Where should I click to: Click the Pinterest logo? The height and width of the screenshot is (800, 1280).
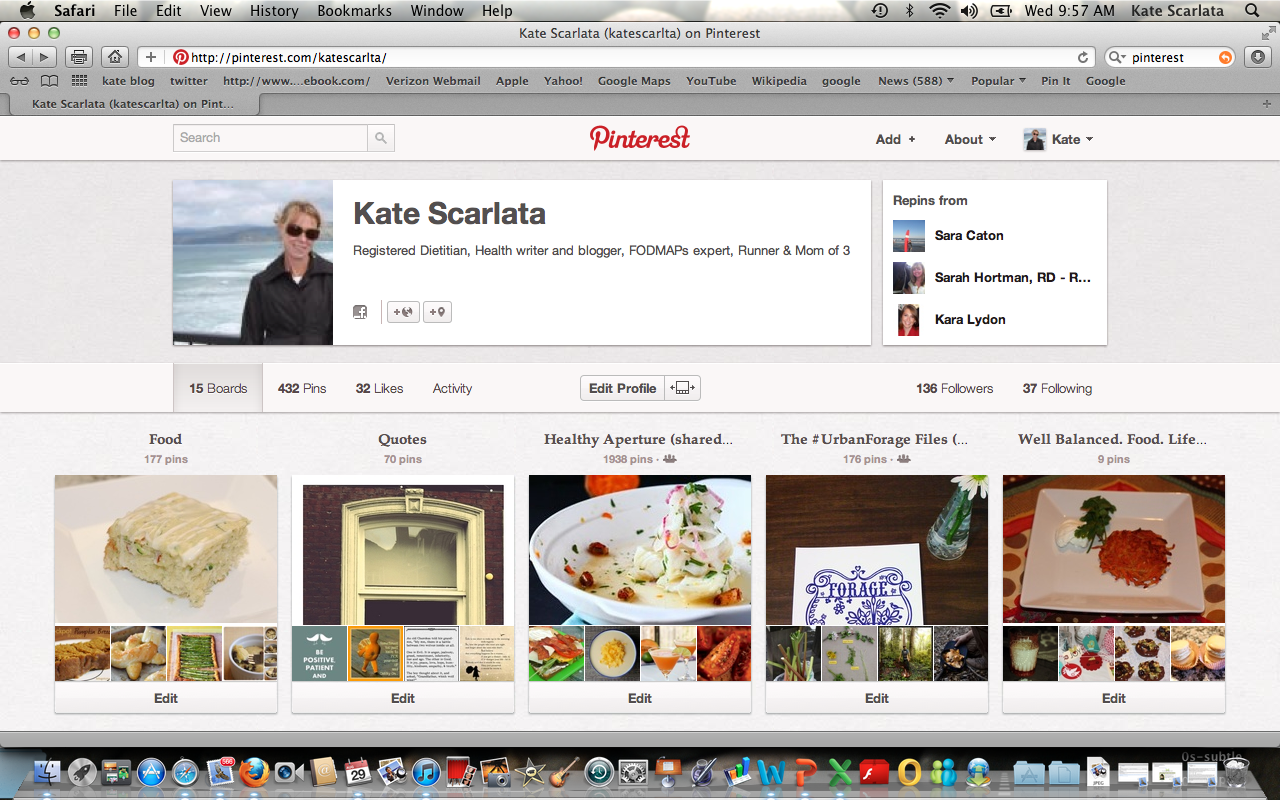tap(640, 138)
